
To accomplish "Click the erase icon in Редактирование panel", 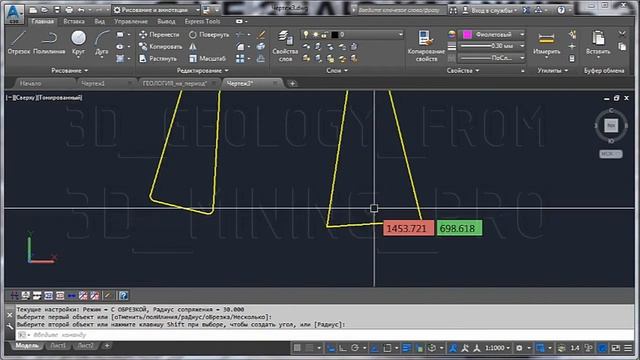I will (x=261, y=35).
